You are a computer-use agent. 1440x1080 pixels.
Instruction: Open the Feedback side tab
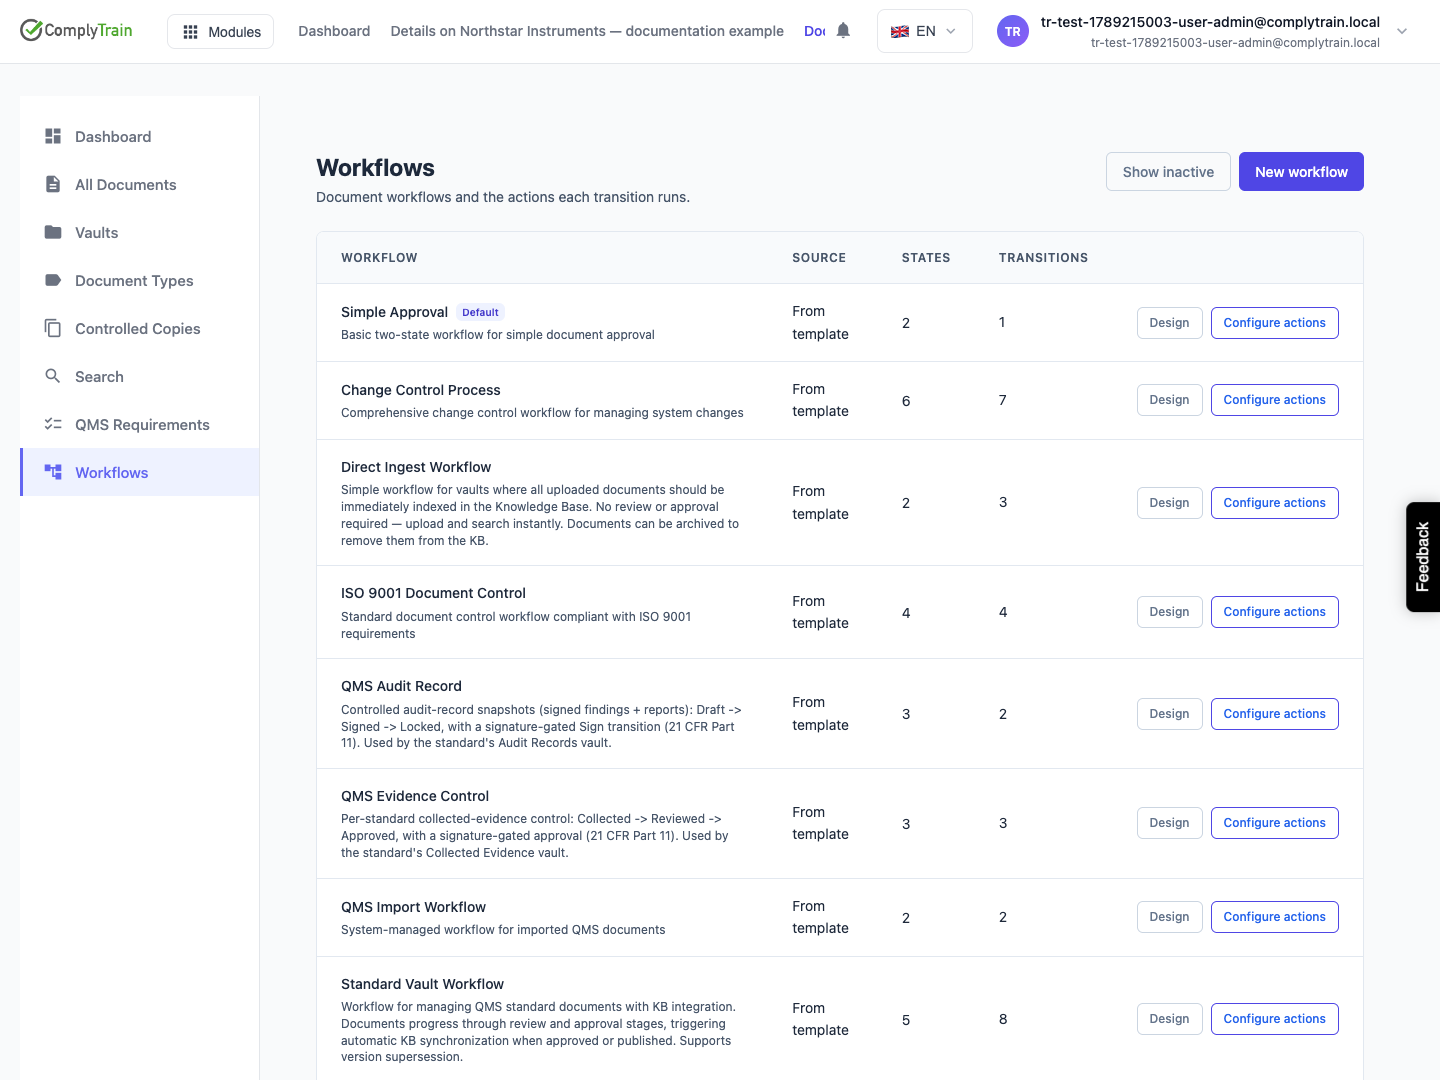click(x=1423, y=557)
